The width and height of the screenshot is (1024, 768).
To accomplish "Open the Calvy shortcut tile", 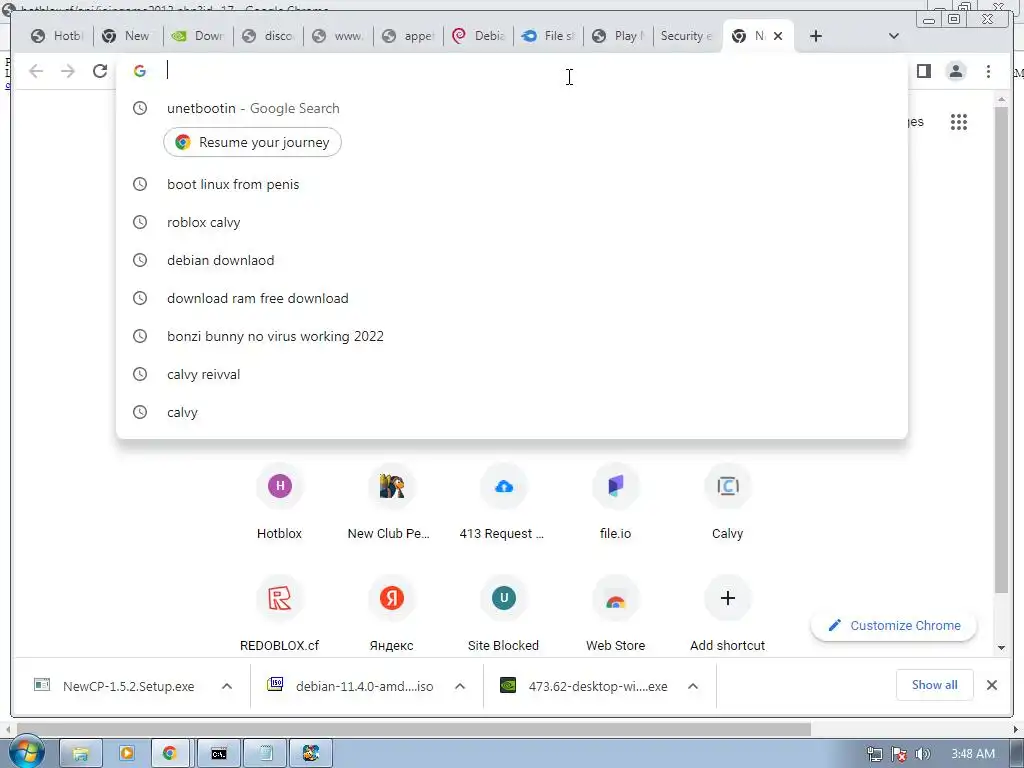I will 728,503.
